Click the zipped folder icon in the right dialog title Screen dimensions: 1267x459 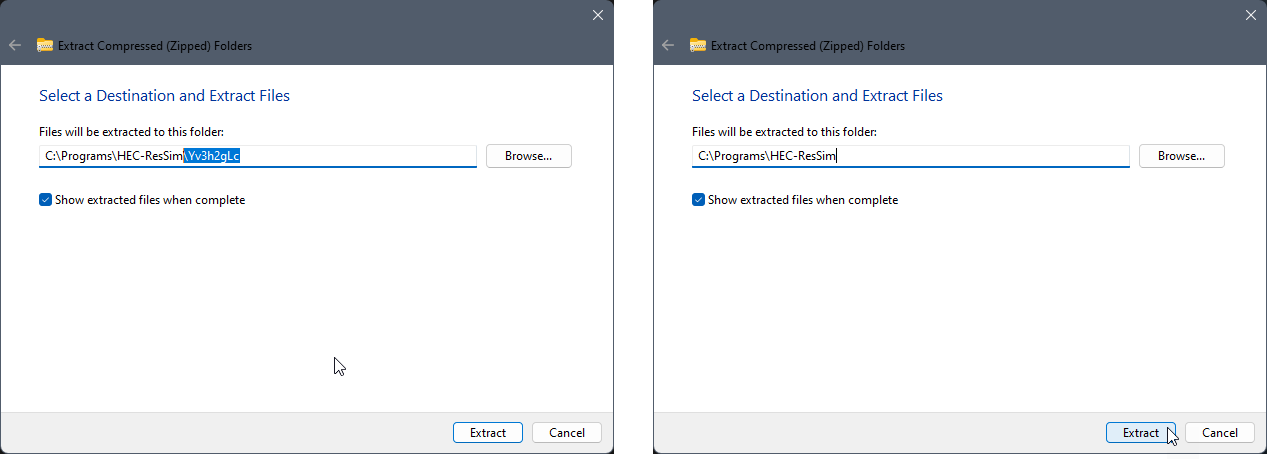(697, 45)
